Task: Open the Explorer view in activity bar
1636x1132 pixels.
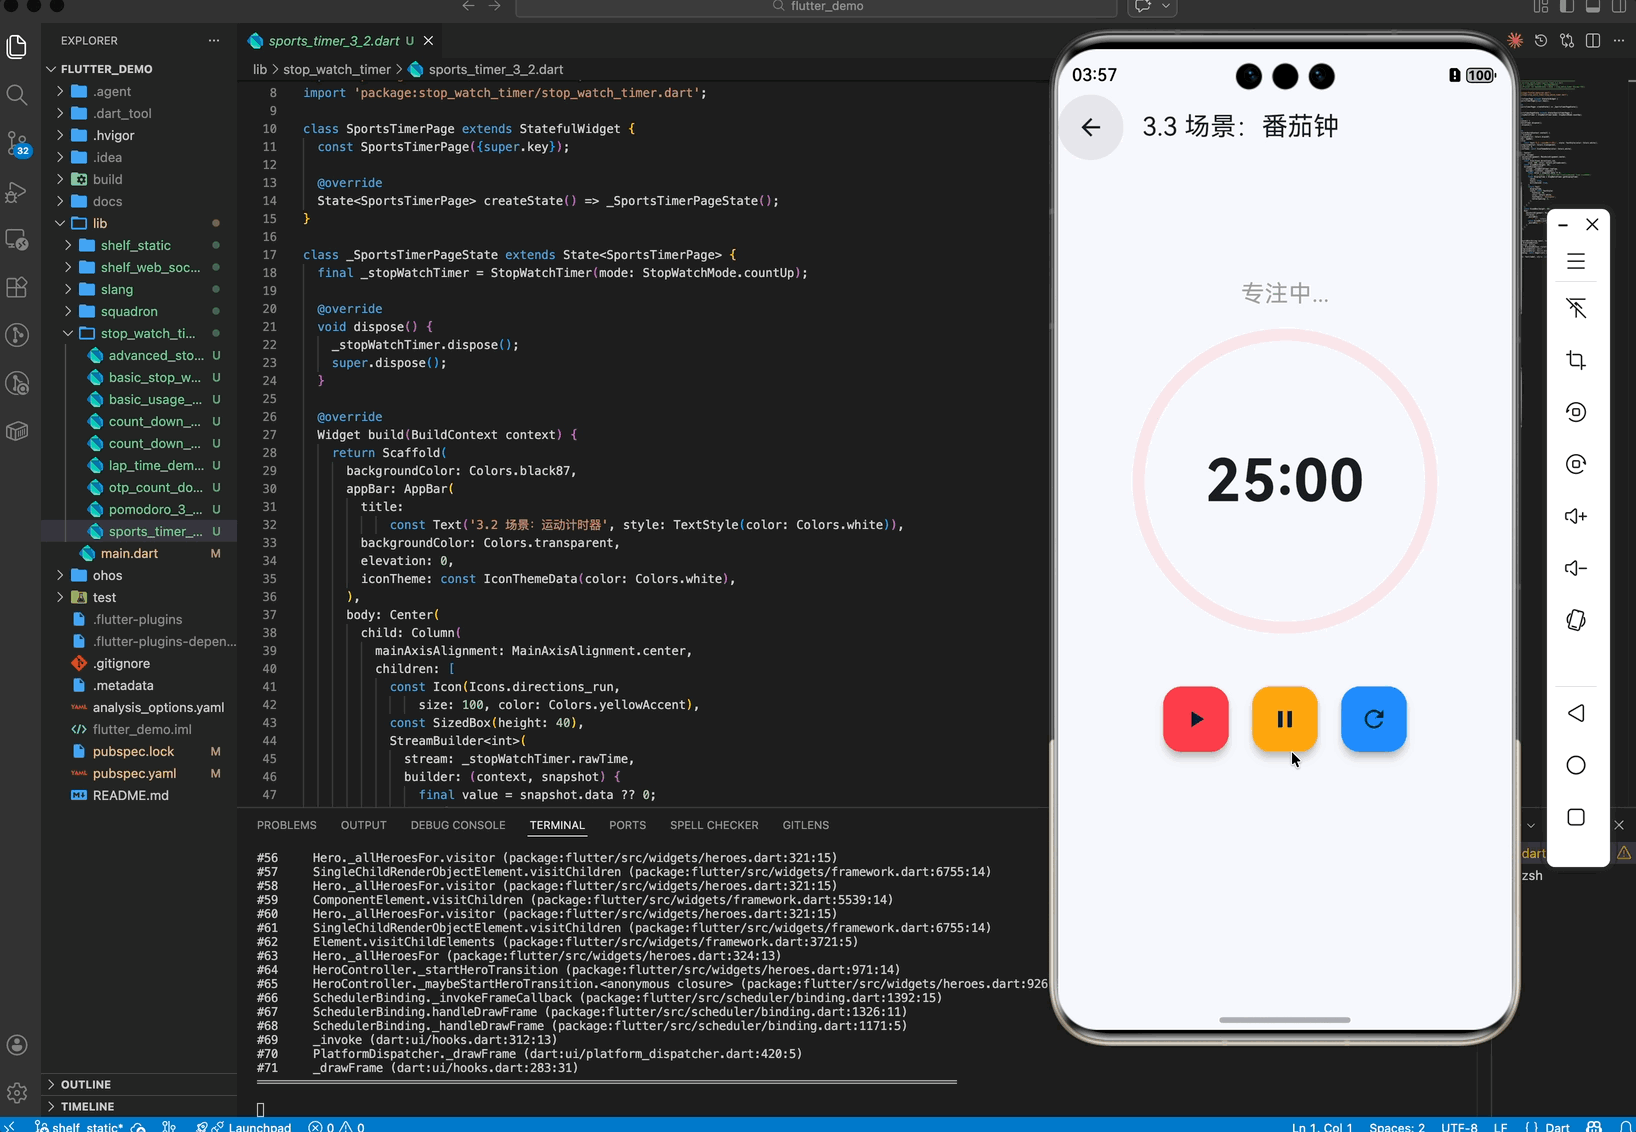Action: (x=17, y=46)
